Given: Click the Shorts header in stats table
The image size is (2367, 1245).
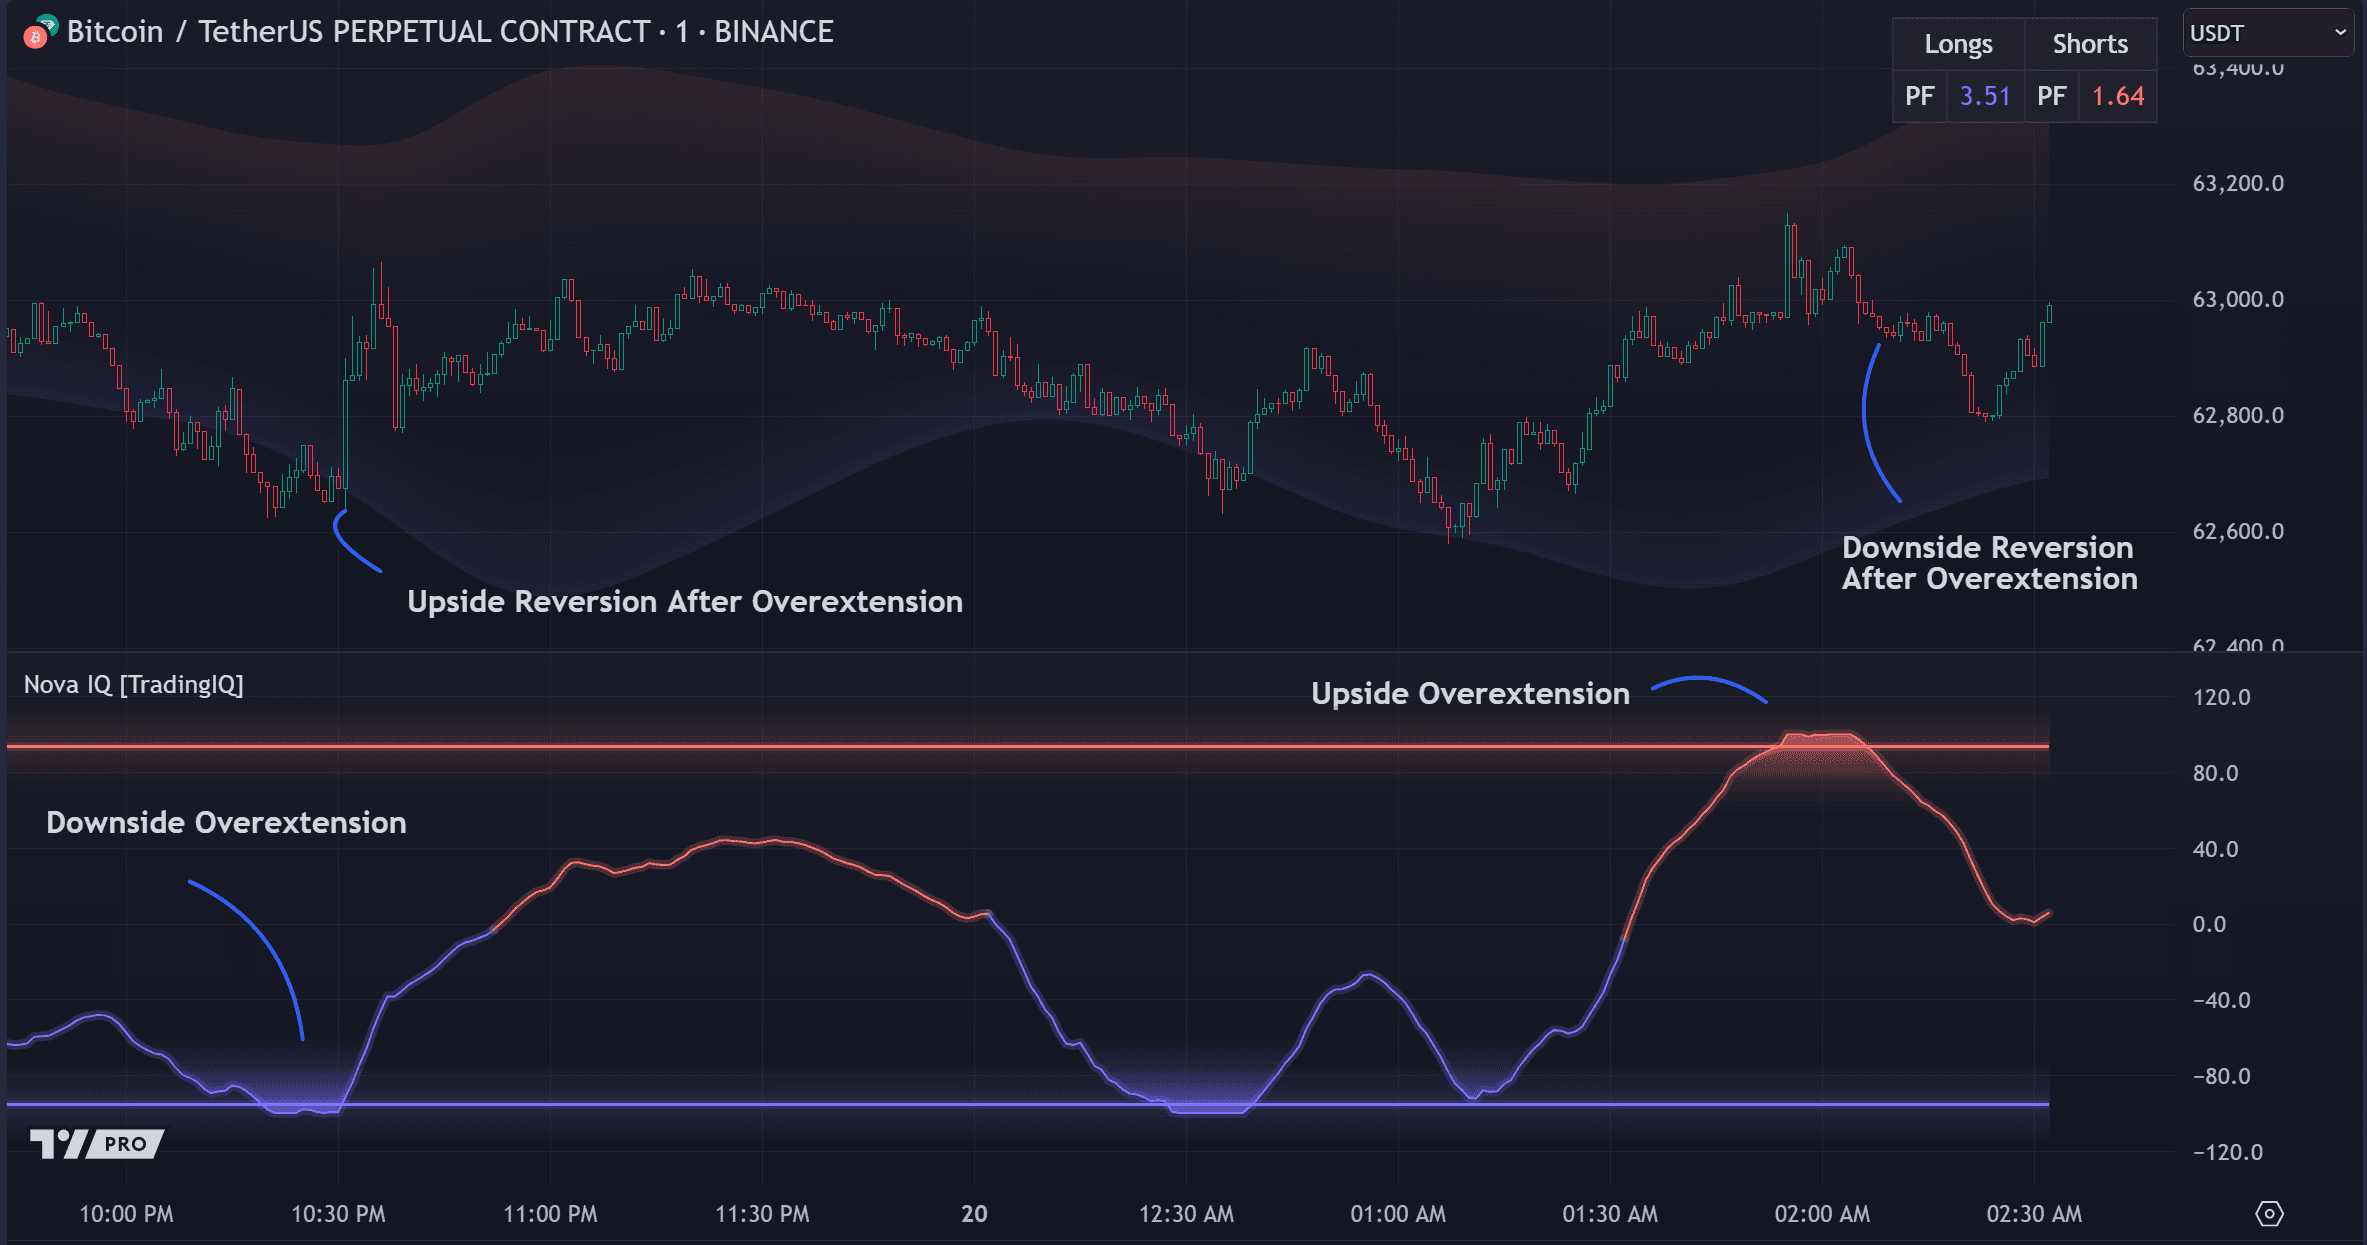Looking at the screenshot, I should pyautogui.click(x=2090, y=44).
